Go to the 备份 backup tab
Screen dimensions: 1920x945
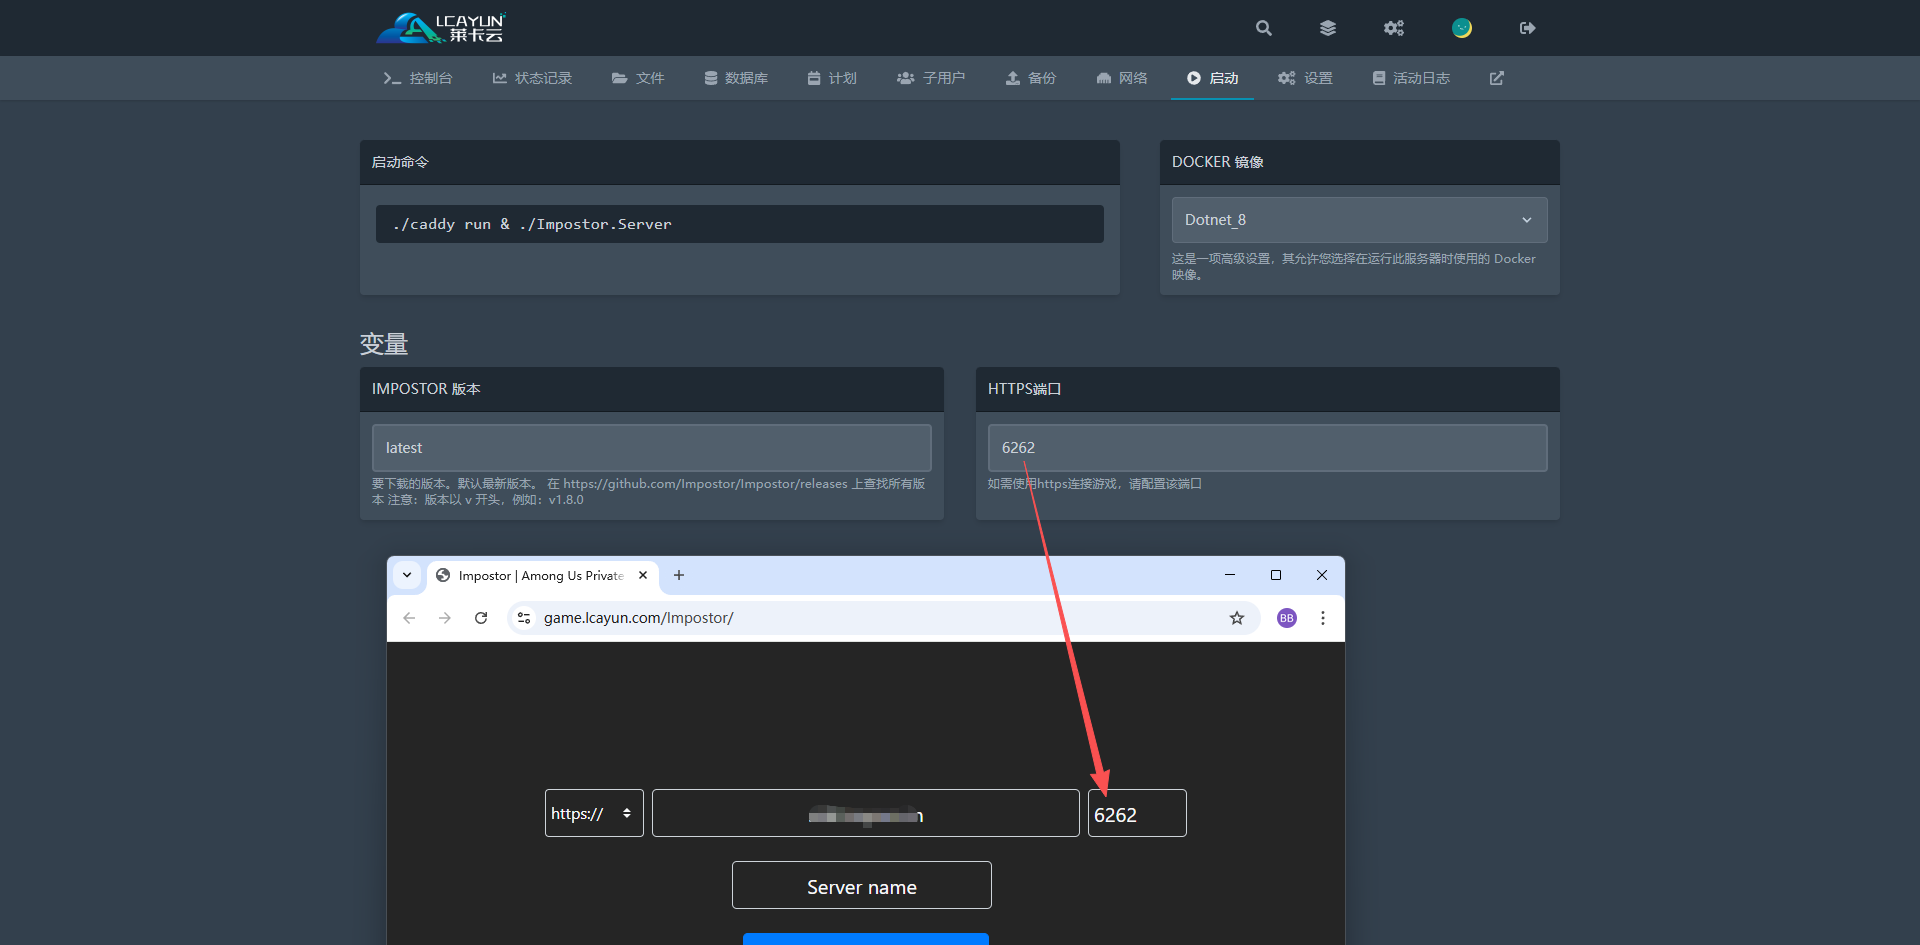pyautogui.click(x=1030, y=78)
